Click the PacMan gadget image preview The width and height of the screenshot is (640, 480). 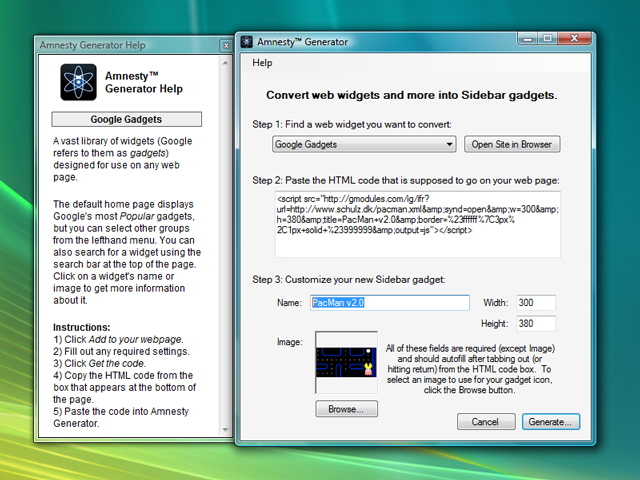347,362
